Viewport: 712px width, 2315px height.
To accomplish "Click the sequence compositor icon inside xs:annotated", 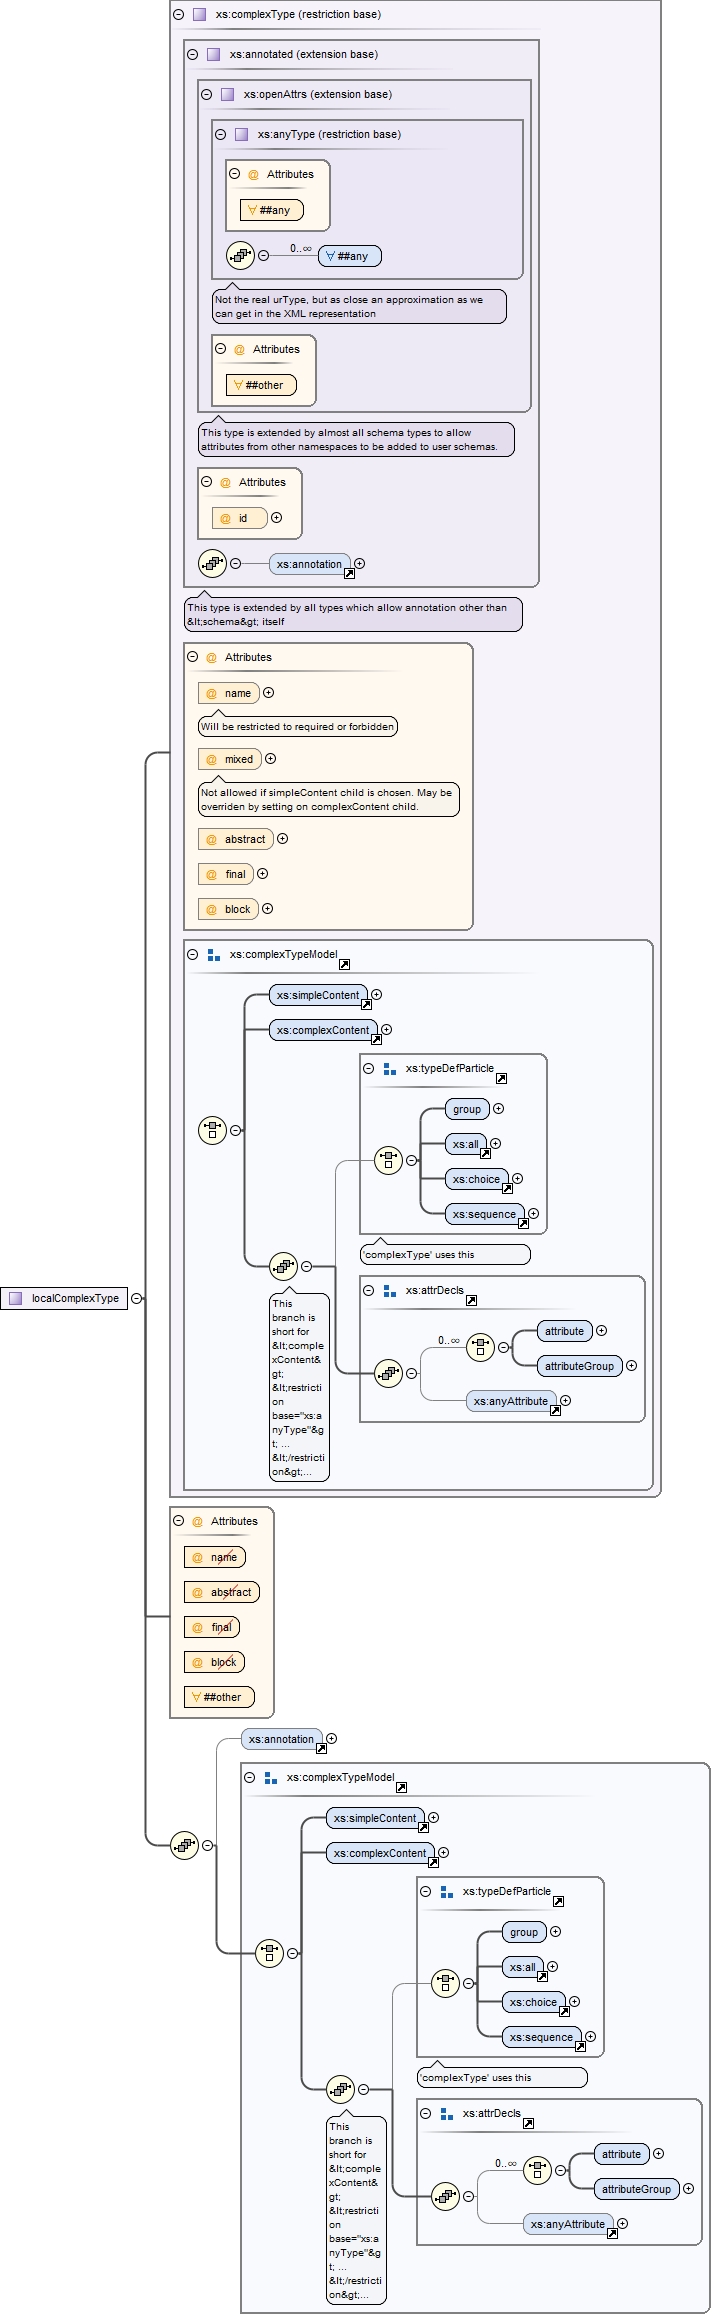I will 212,563.
